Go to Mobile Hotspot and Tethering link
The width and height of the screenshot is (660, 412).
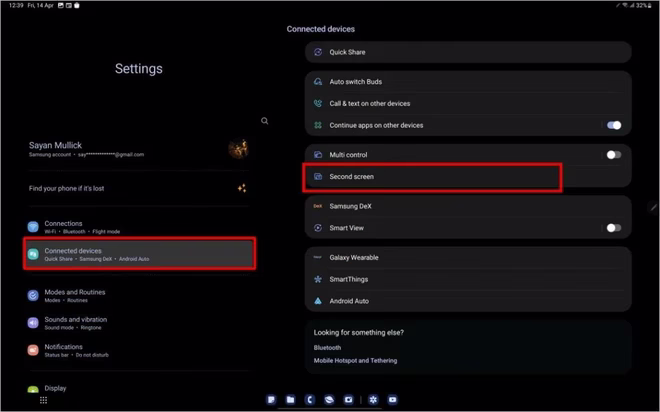pyautogui.click(x=355, y=361)
